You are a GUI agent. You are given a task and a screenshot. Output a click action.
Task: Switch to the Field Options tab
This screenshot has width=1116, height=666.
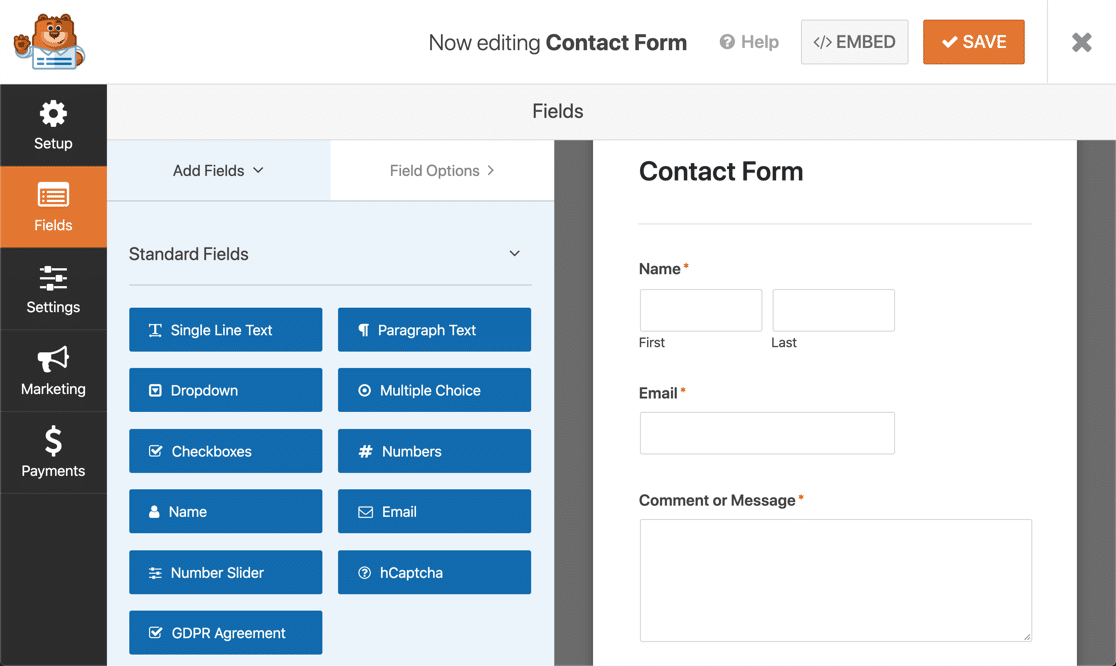(441, 170)
